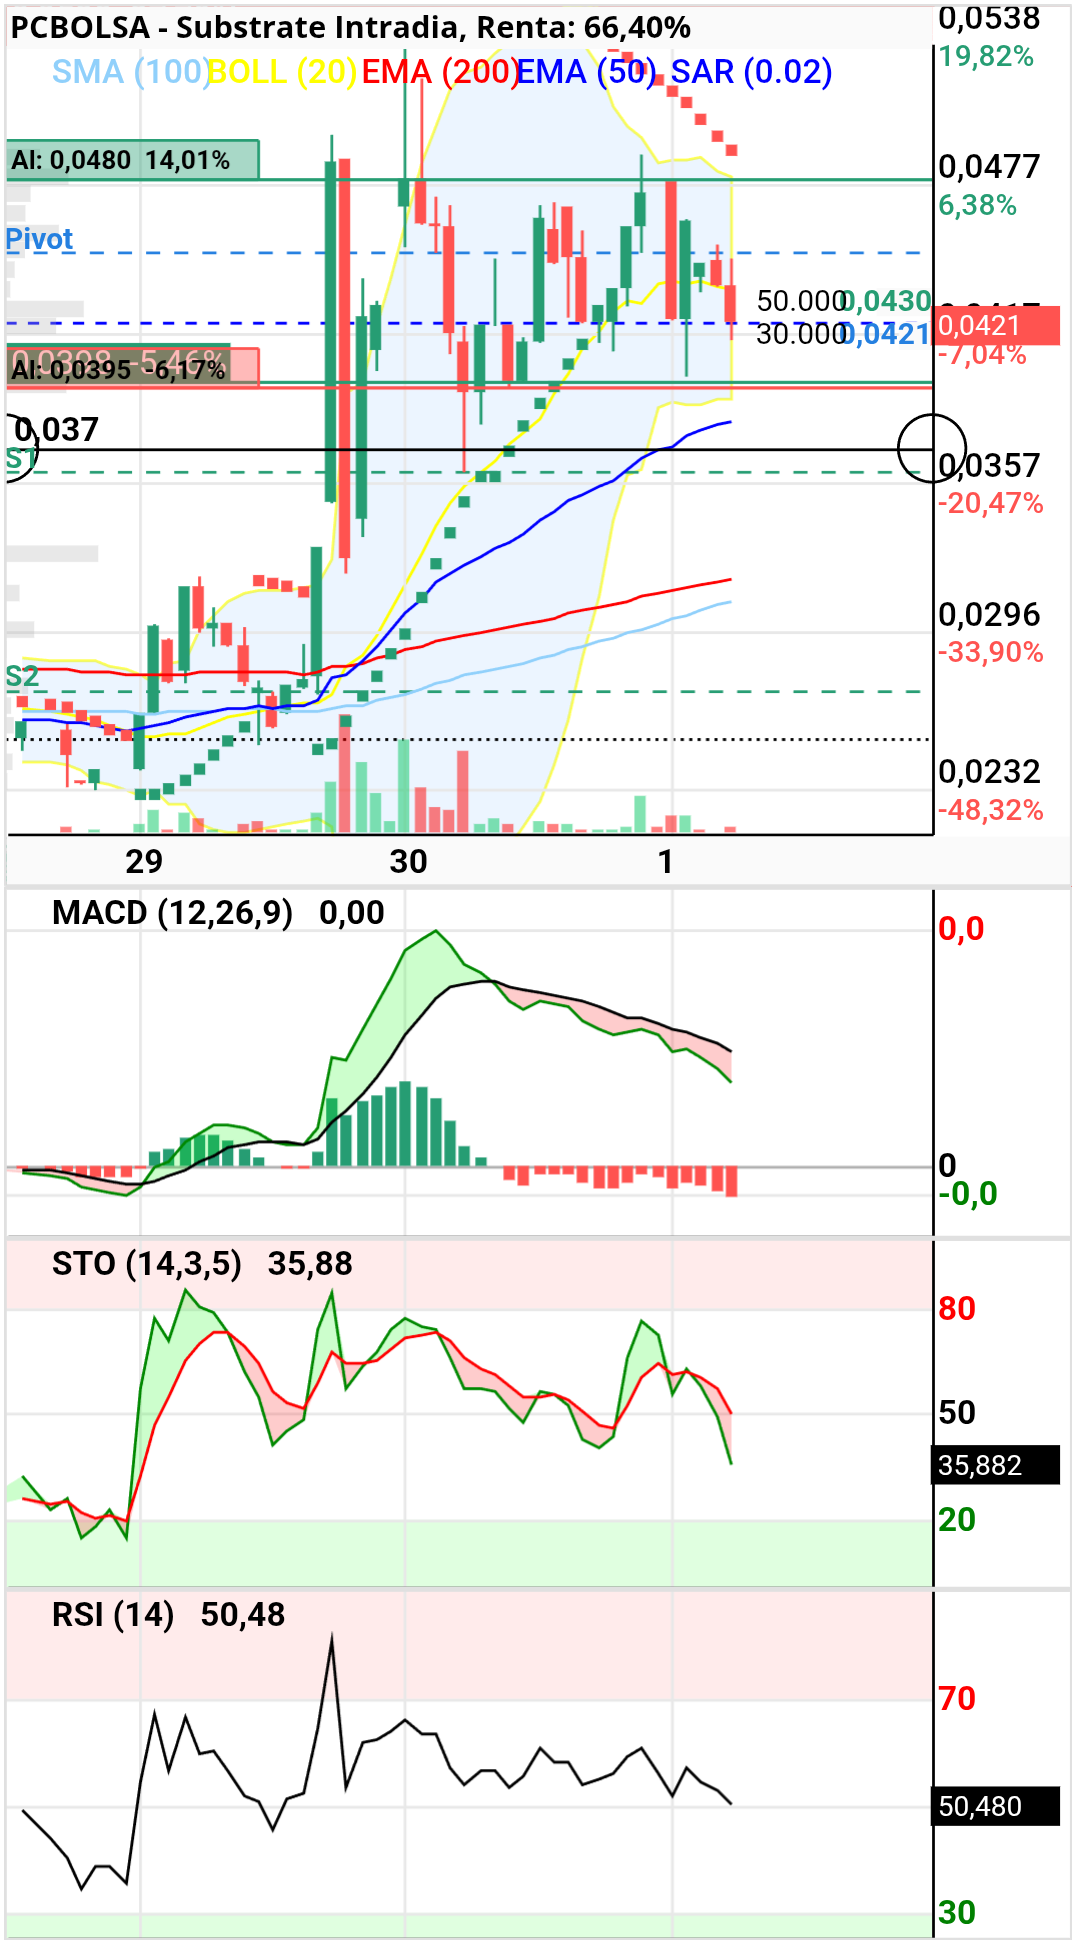Click the EMA (200) legend label

click(440, 72)
